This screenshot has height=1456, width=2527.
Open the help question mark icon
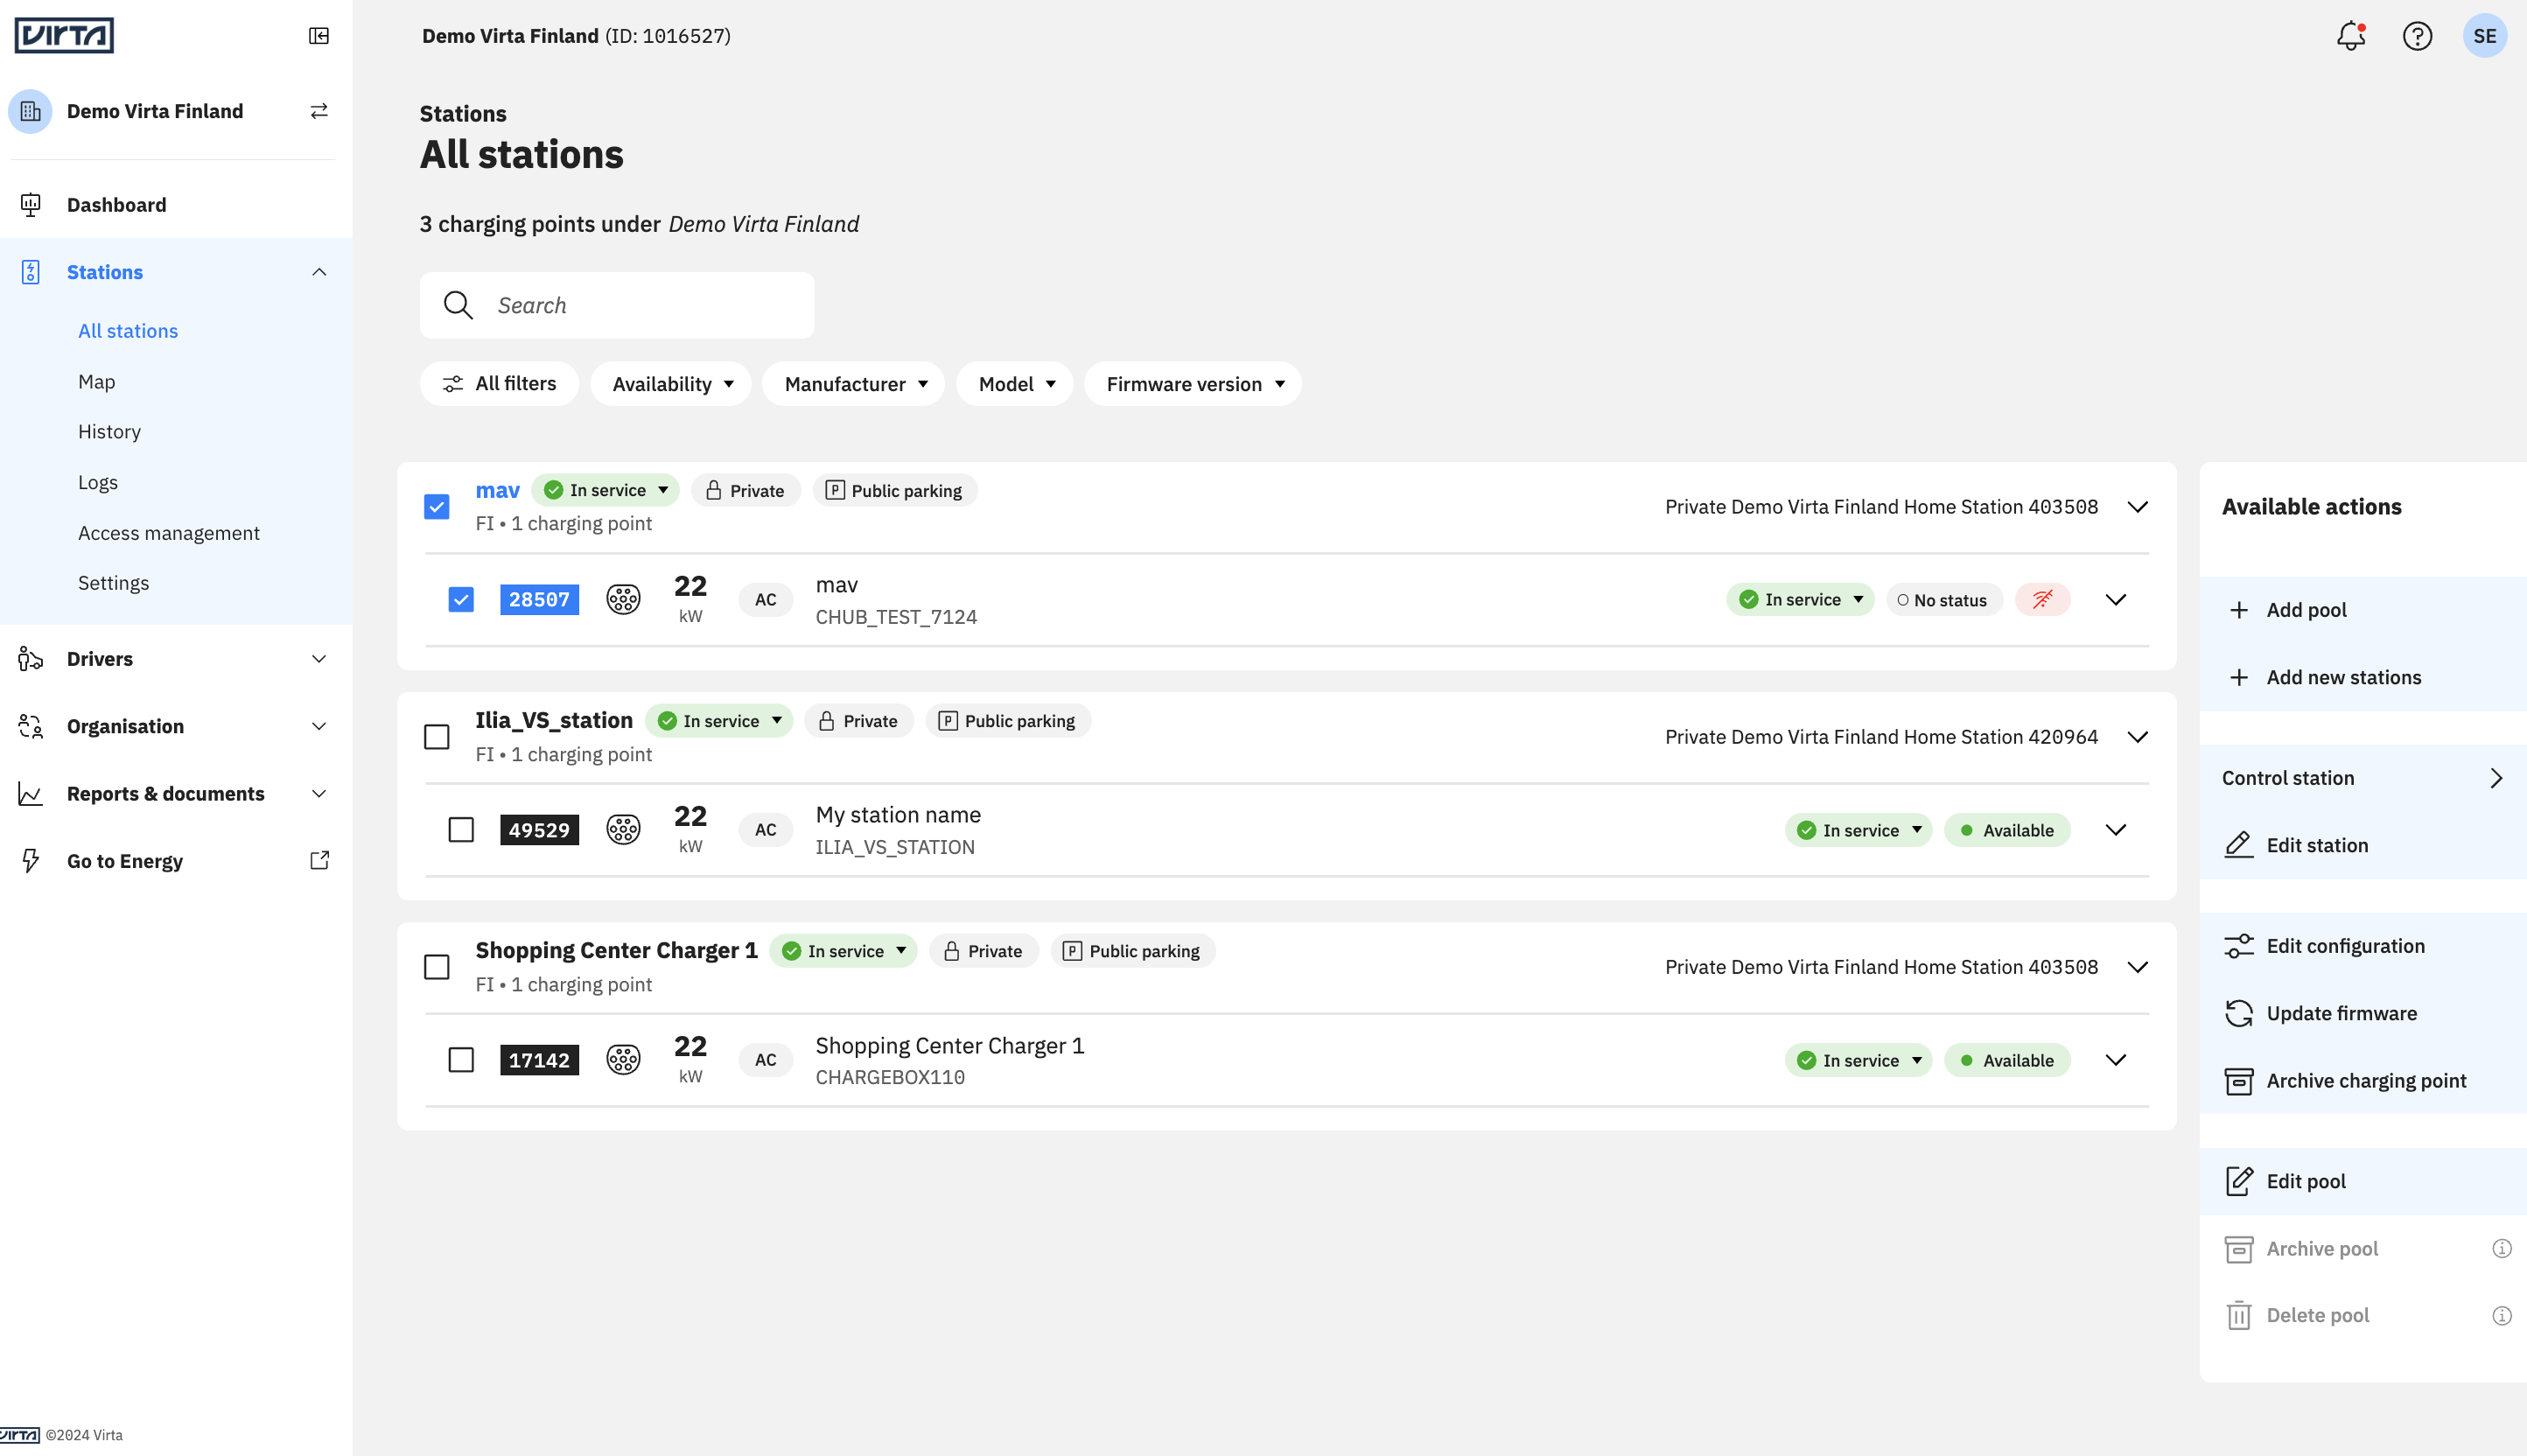[2417, 36]
